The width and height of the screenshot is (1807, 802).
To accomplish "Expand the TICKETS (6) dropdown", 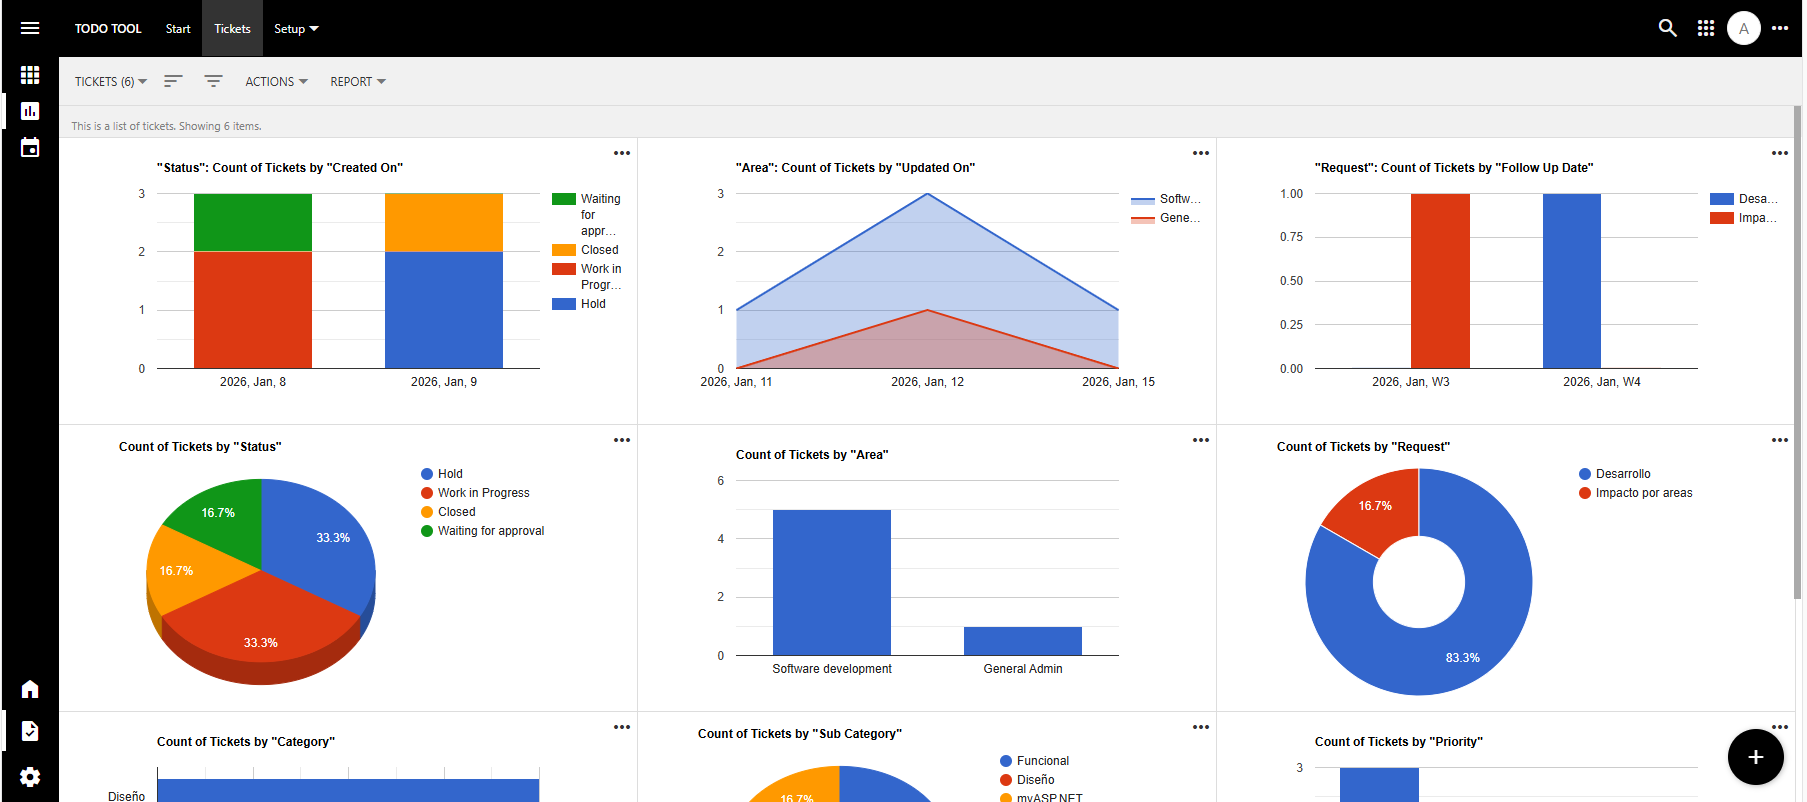I will tap(110, 82).
